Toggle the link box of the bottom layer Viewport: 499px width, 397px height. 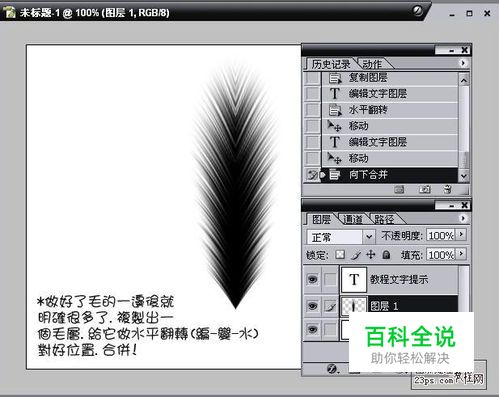[330, 329]
